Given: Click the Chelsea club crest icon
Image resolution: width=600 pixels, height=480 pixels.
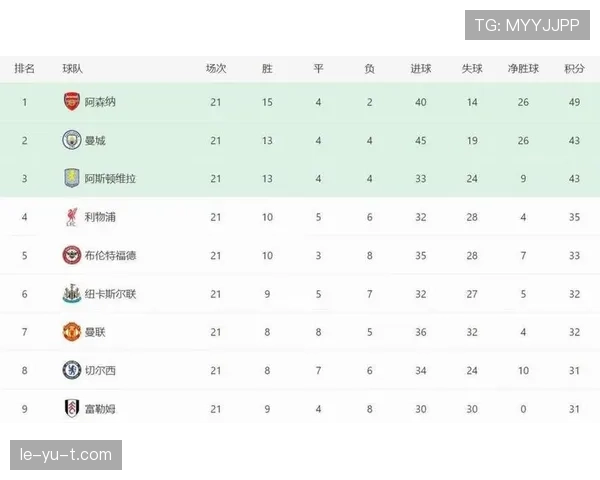Looking at the screenshot, I should pos(71,370).
